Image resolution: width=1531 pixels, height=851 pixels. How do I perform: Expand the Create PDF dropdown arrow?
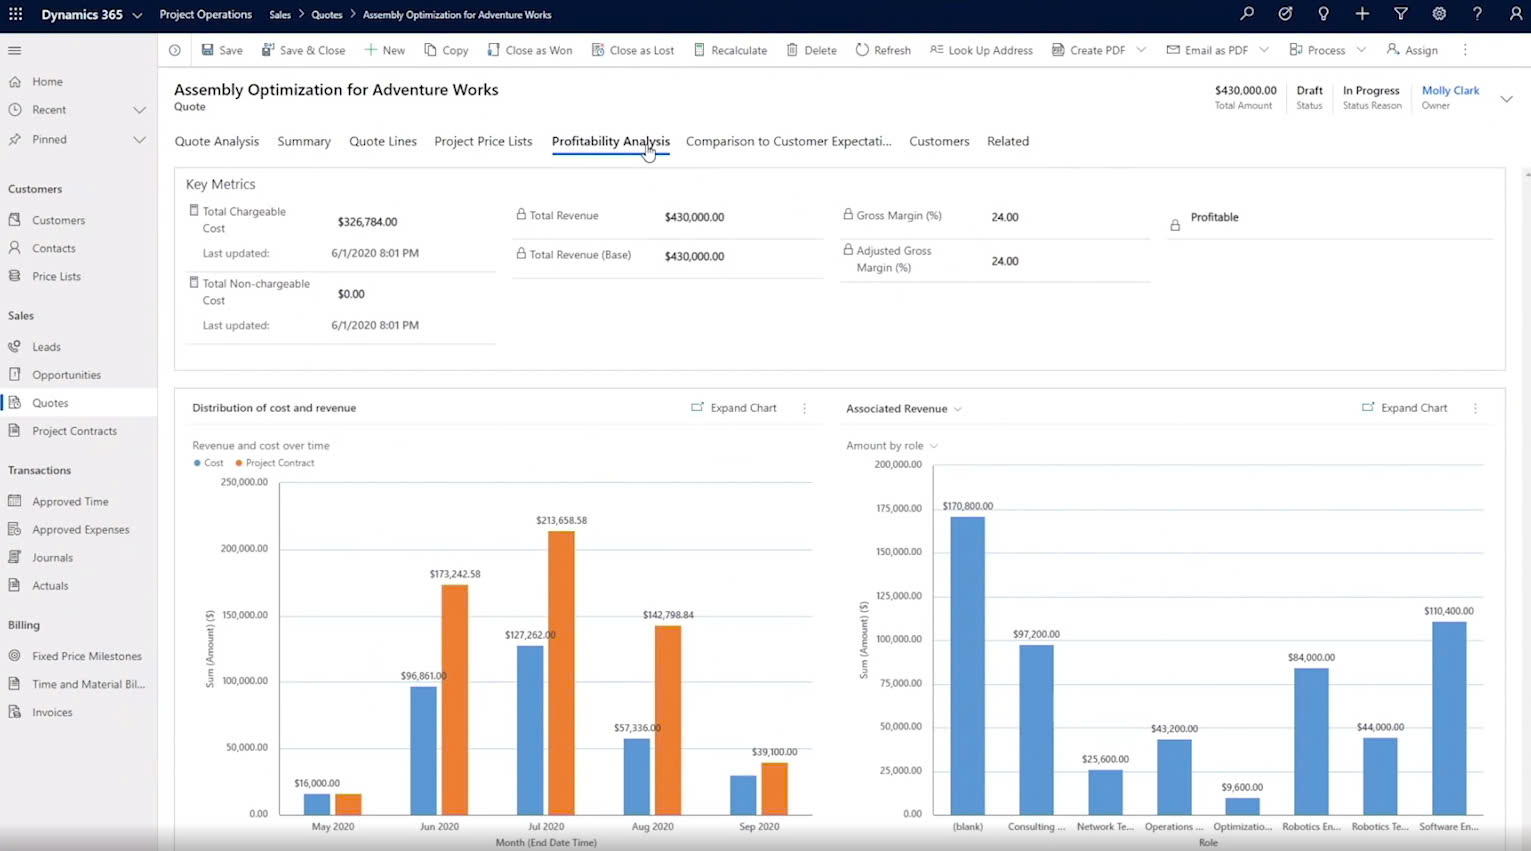point(1141,50)
